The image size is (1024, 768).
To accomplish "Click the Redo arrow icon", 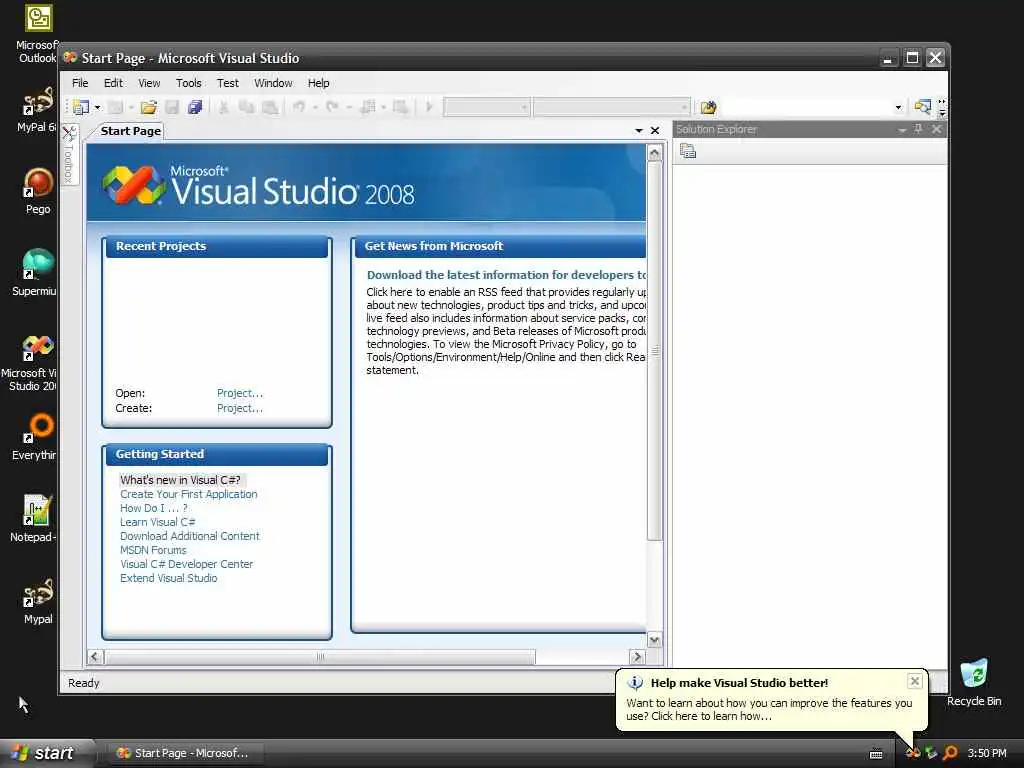I will [x=332, y=106].
